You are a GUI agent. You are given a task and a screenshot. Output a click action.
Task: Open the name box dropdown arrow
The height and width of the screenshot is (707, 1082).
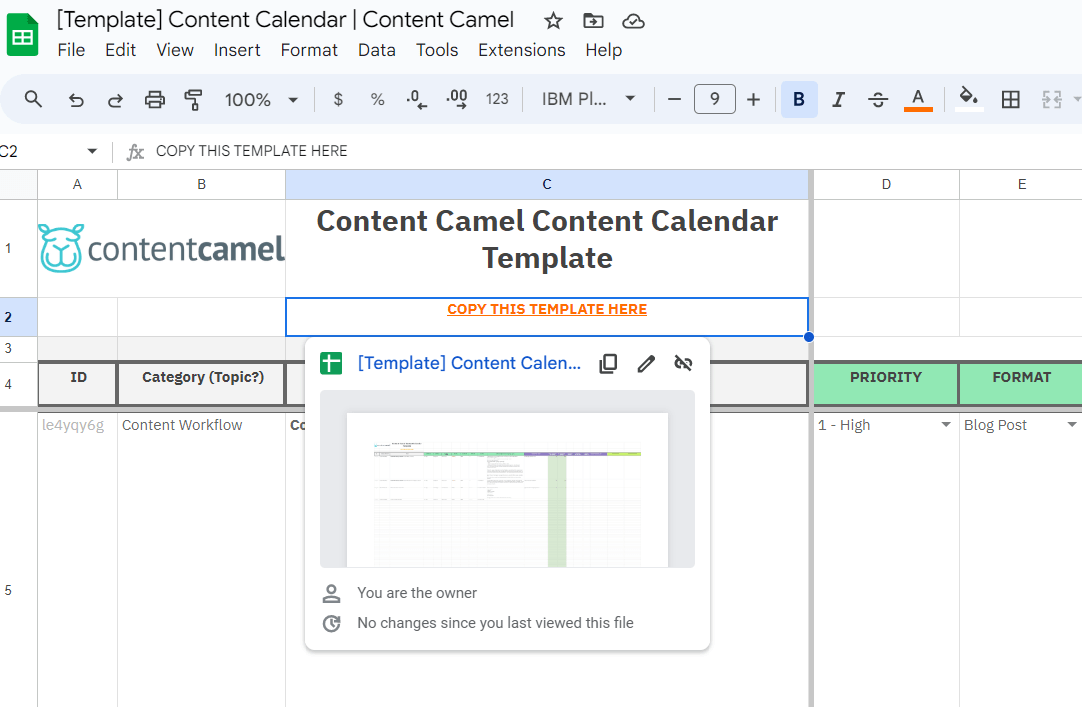point(92,151)
